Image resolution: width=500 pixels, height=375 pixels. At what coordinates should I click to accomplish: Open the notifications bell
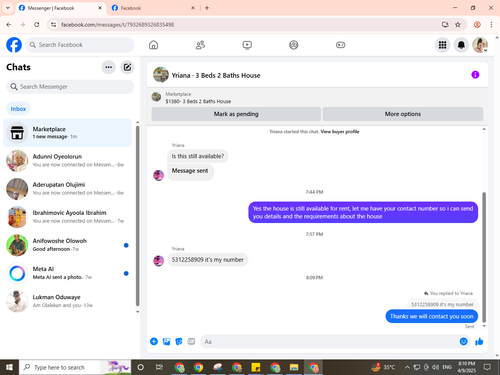461,45
